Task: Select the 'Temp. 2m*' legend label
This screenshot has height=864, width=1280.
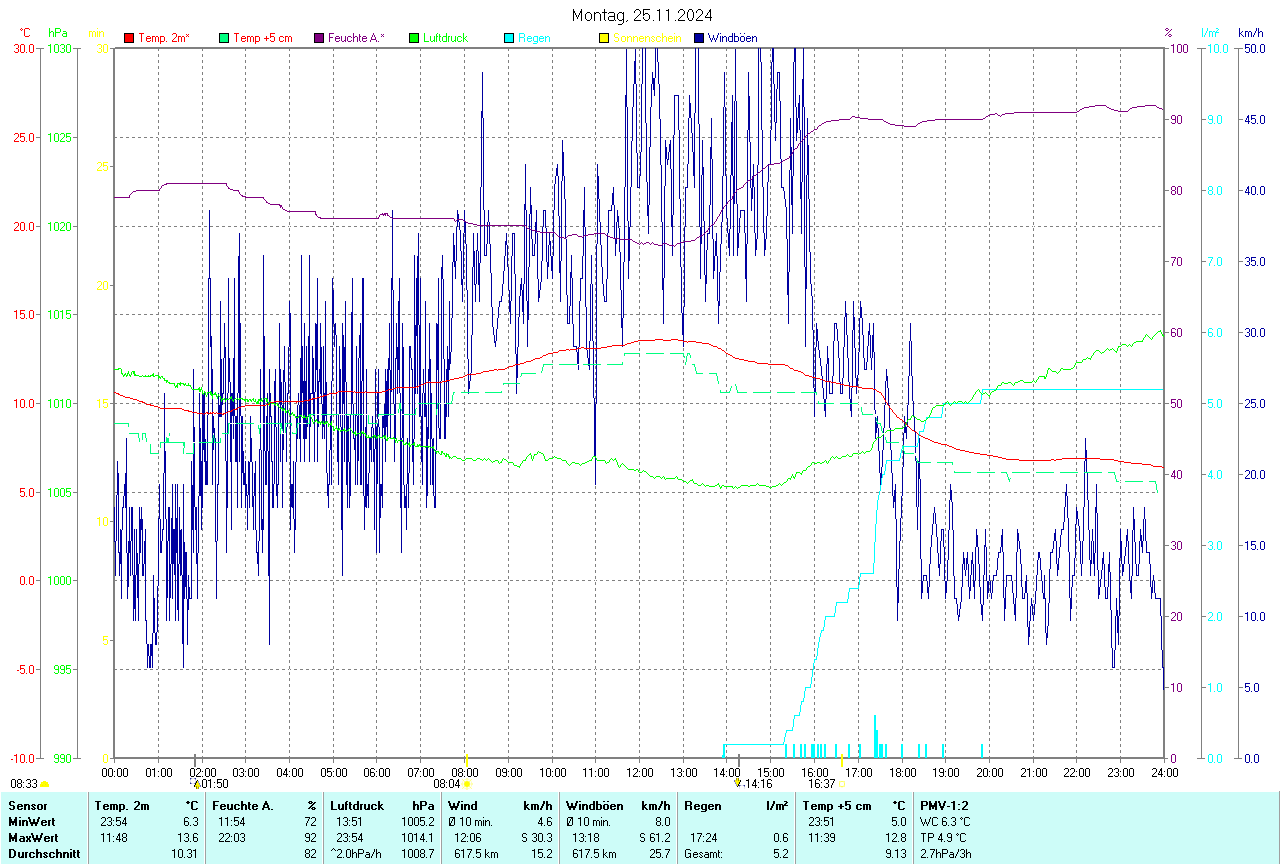Action: [164, 38]
